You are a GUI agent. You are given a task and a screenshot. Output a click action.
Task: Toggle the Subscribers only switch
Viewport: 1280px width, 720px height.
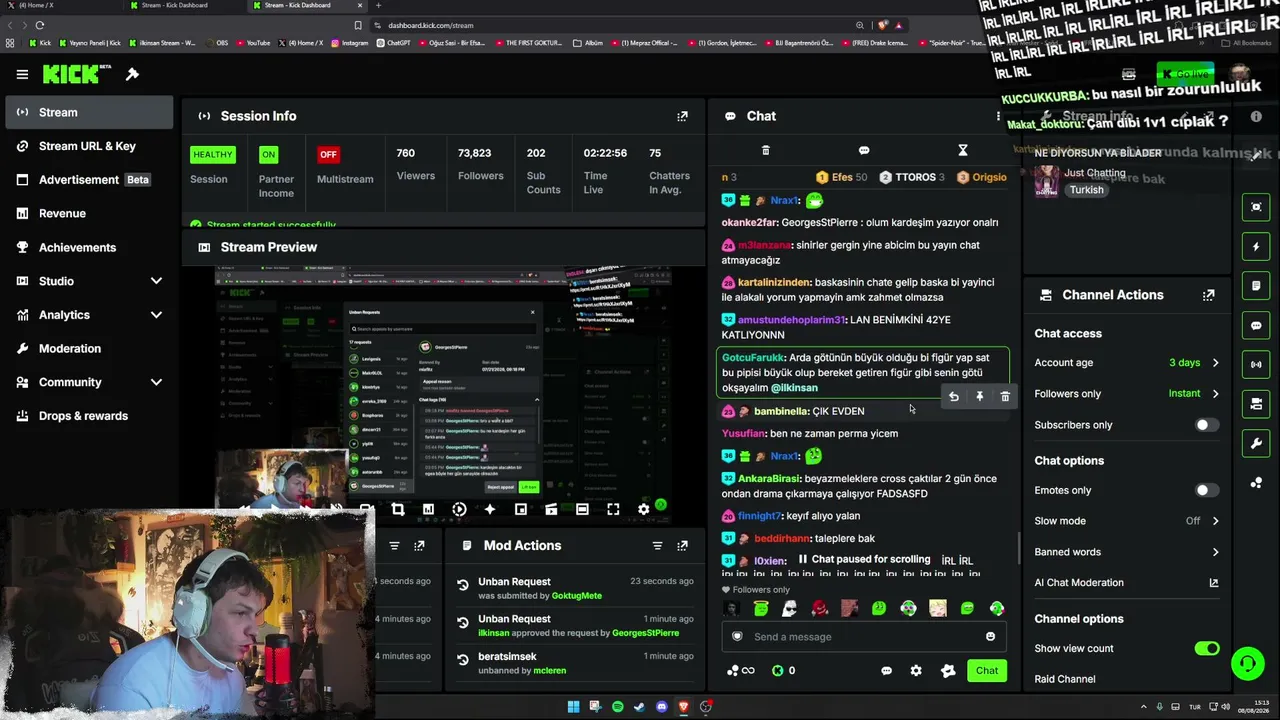pos(1207,425)
